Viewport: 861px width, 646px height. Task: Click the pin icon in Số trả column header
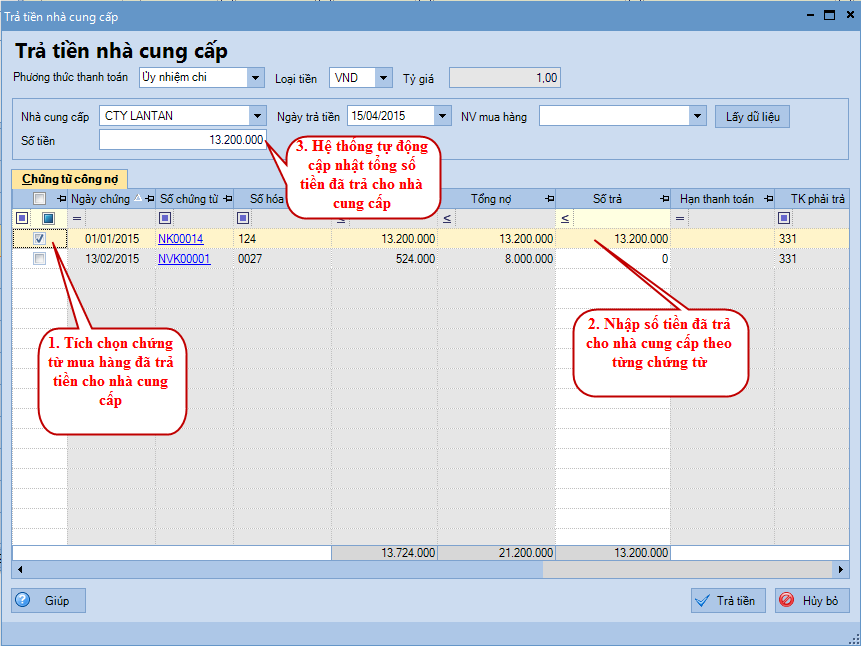coord(662,199)
